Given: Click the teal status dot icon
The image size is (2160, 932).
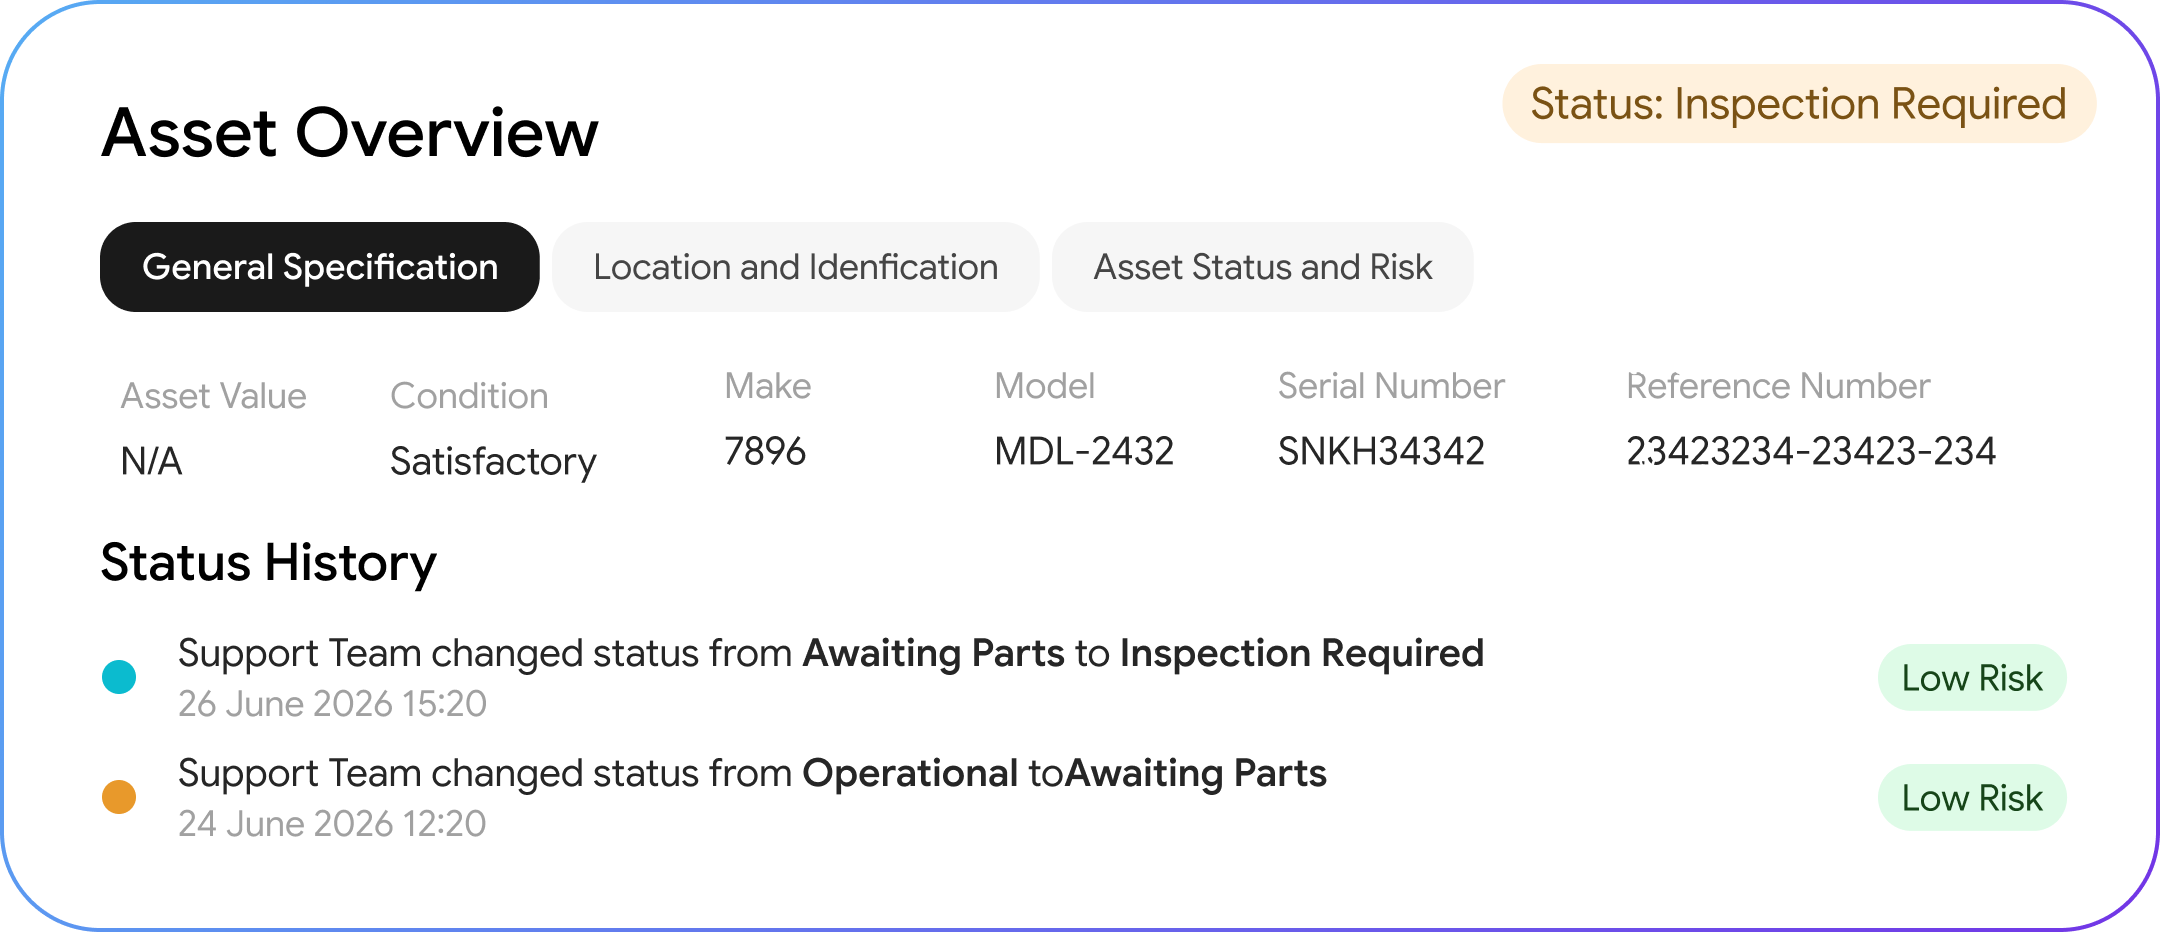Looking at the screenshot, I should 119,677.
